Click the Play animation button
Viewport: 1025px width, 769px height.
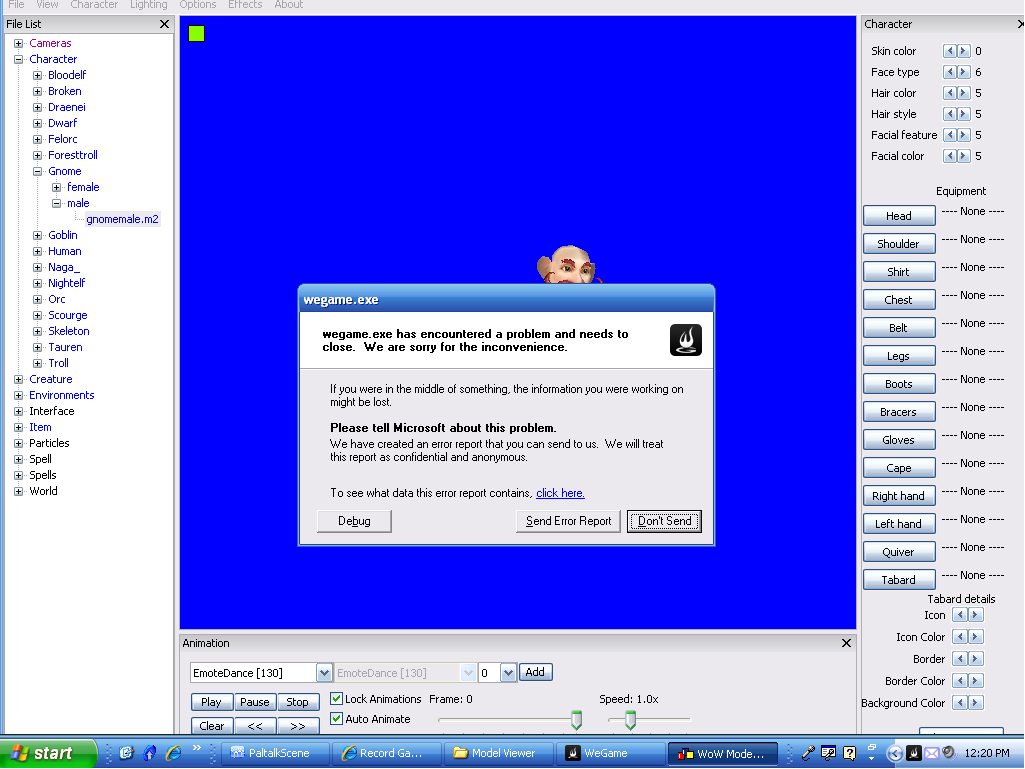(x=211, y=702)
